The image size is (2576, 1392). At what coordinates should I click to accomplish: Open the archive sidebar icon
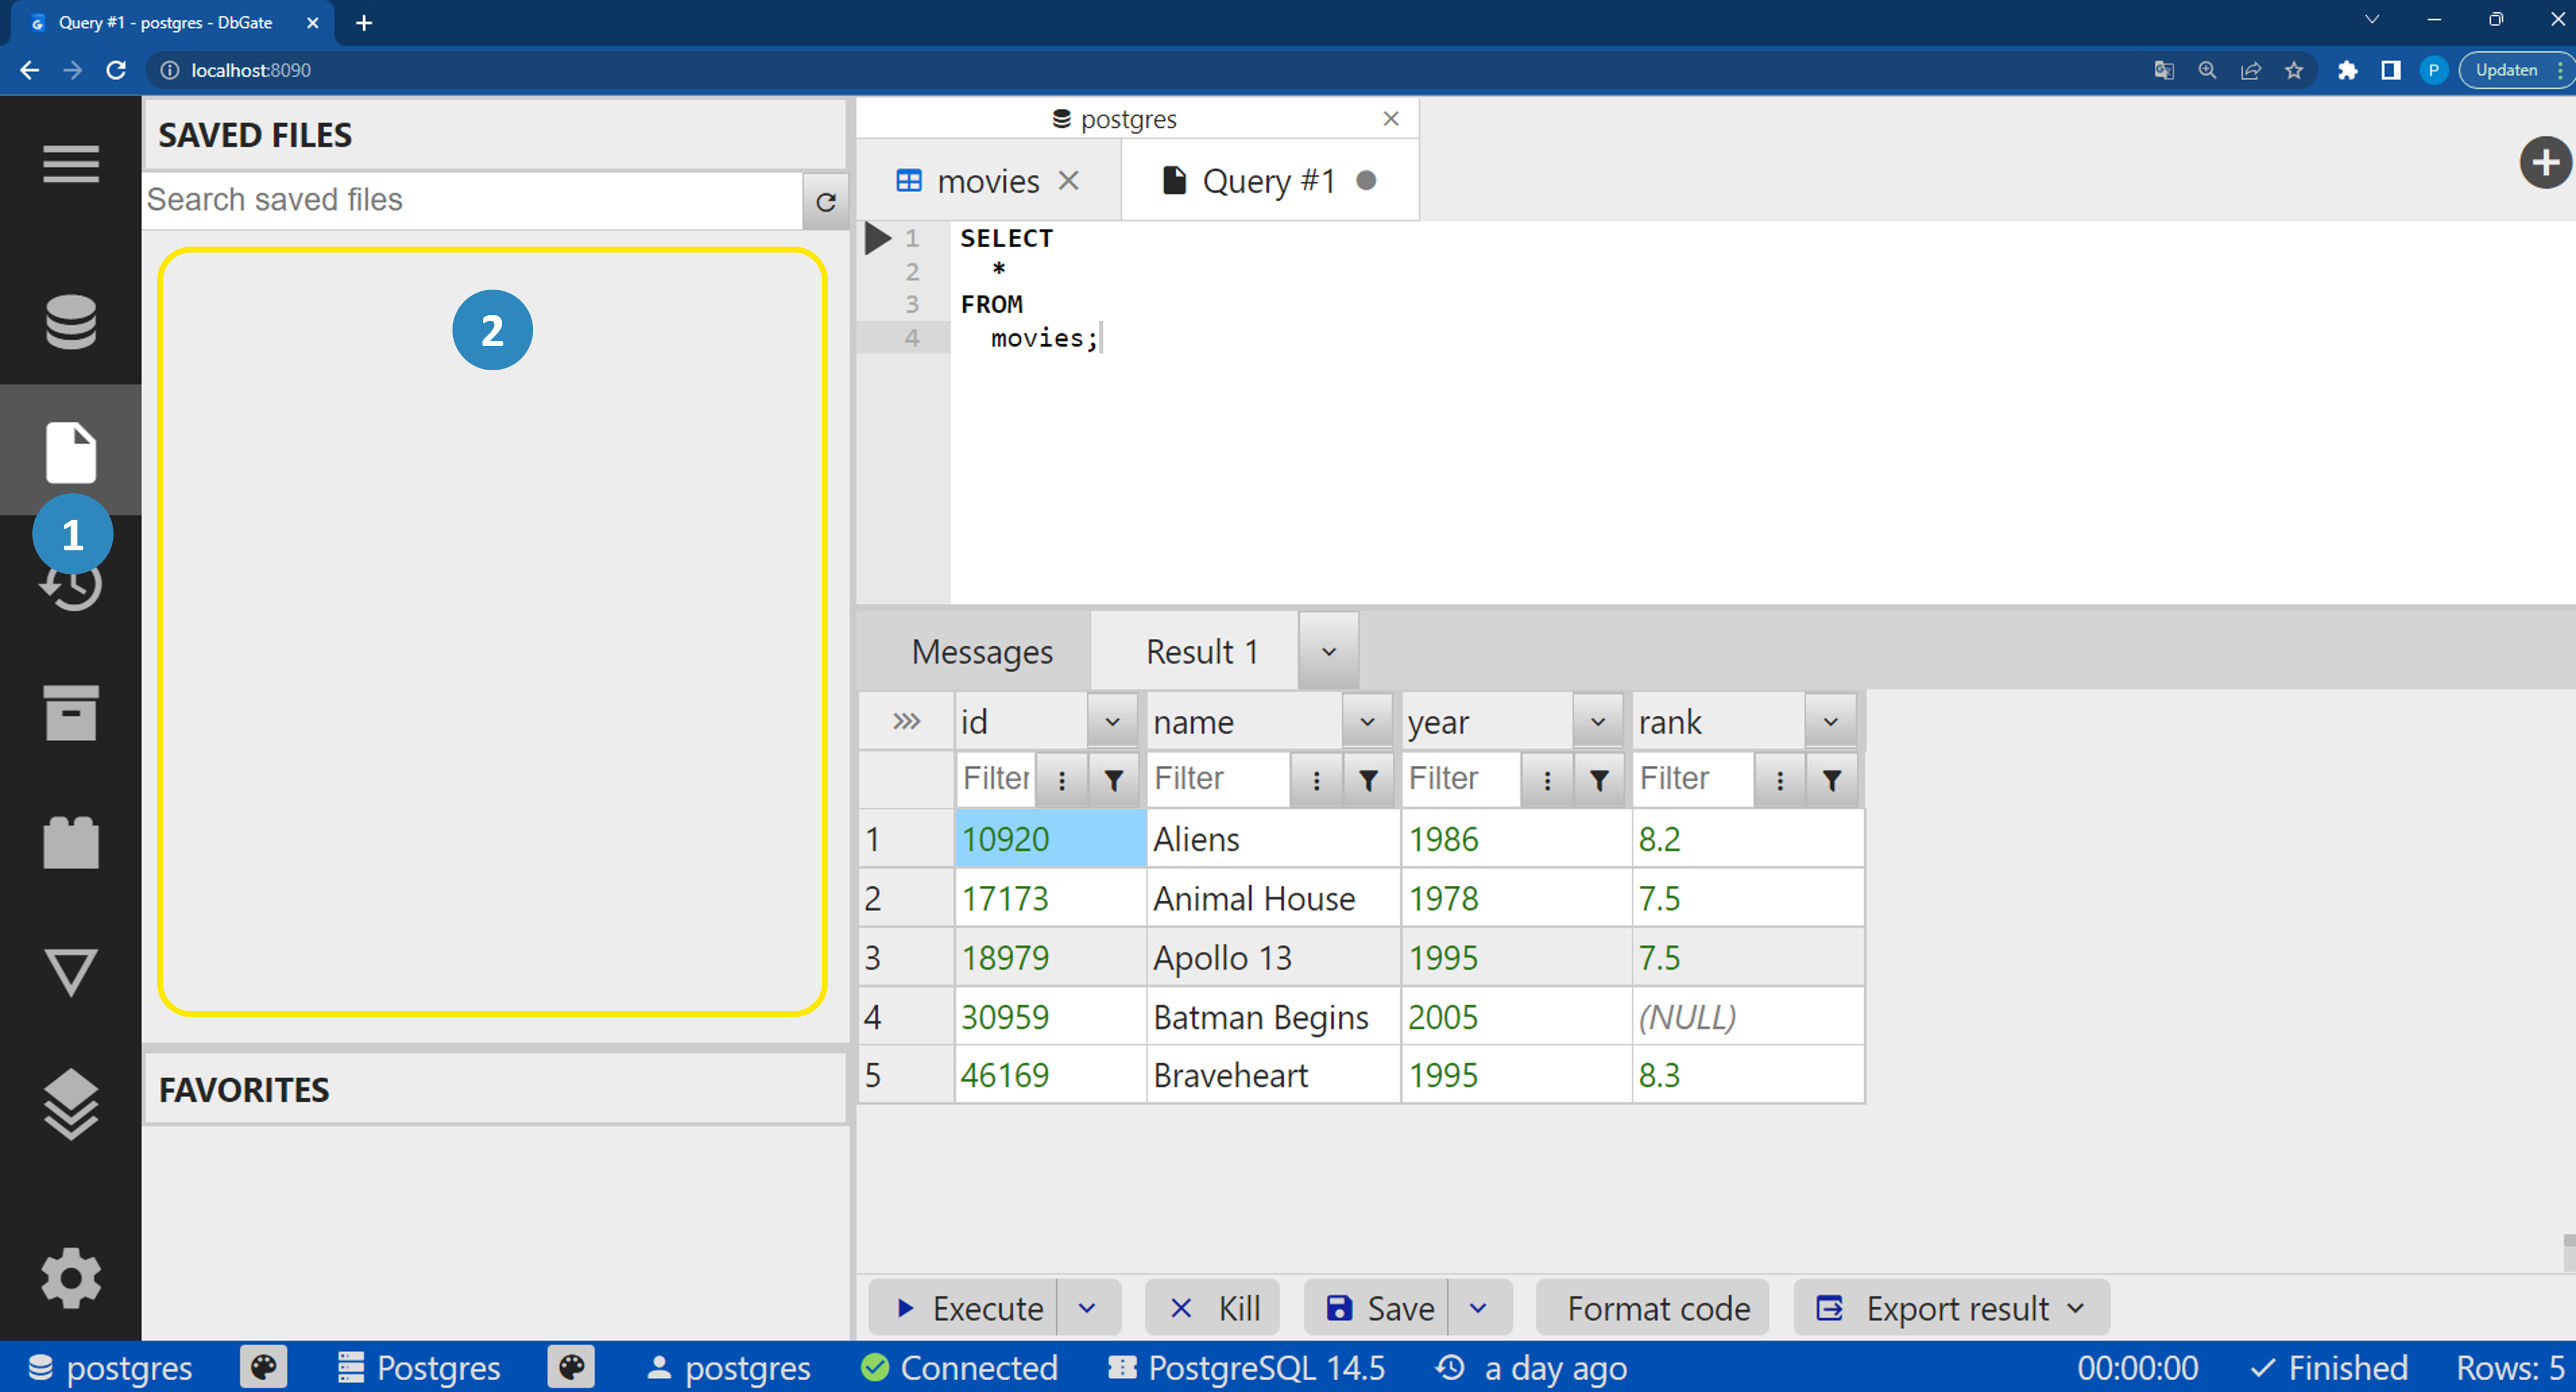pos(71,713)
